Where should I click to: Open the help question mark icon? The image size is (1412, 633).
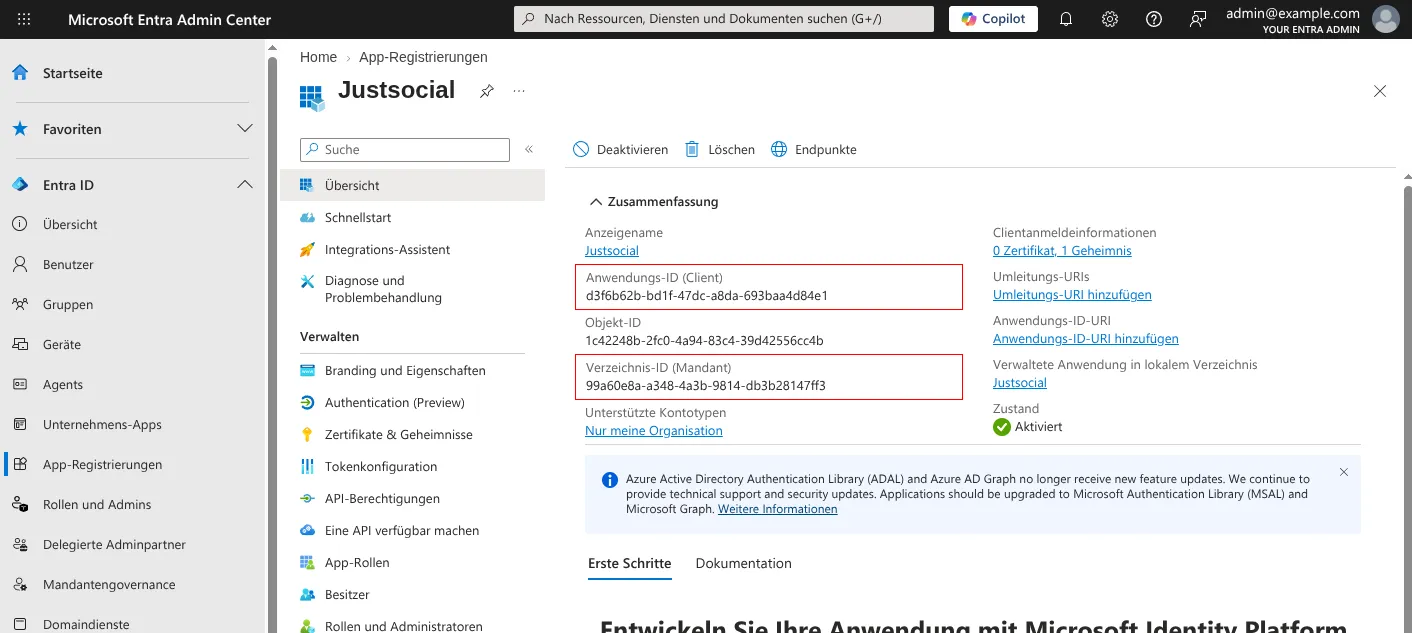[x=1154, y=19]
